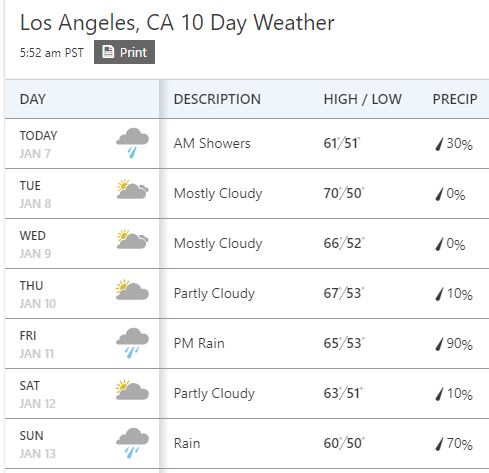Viewport: 489px width, 473px height.
Task: Click the rain shower icon for Today
Action: tap(132, 143)
